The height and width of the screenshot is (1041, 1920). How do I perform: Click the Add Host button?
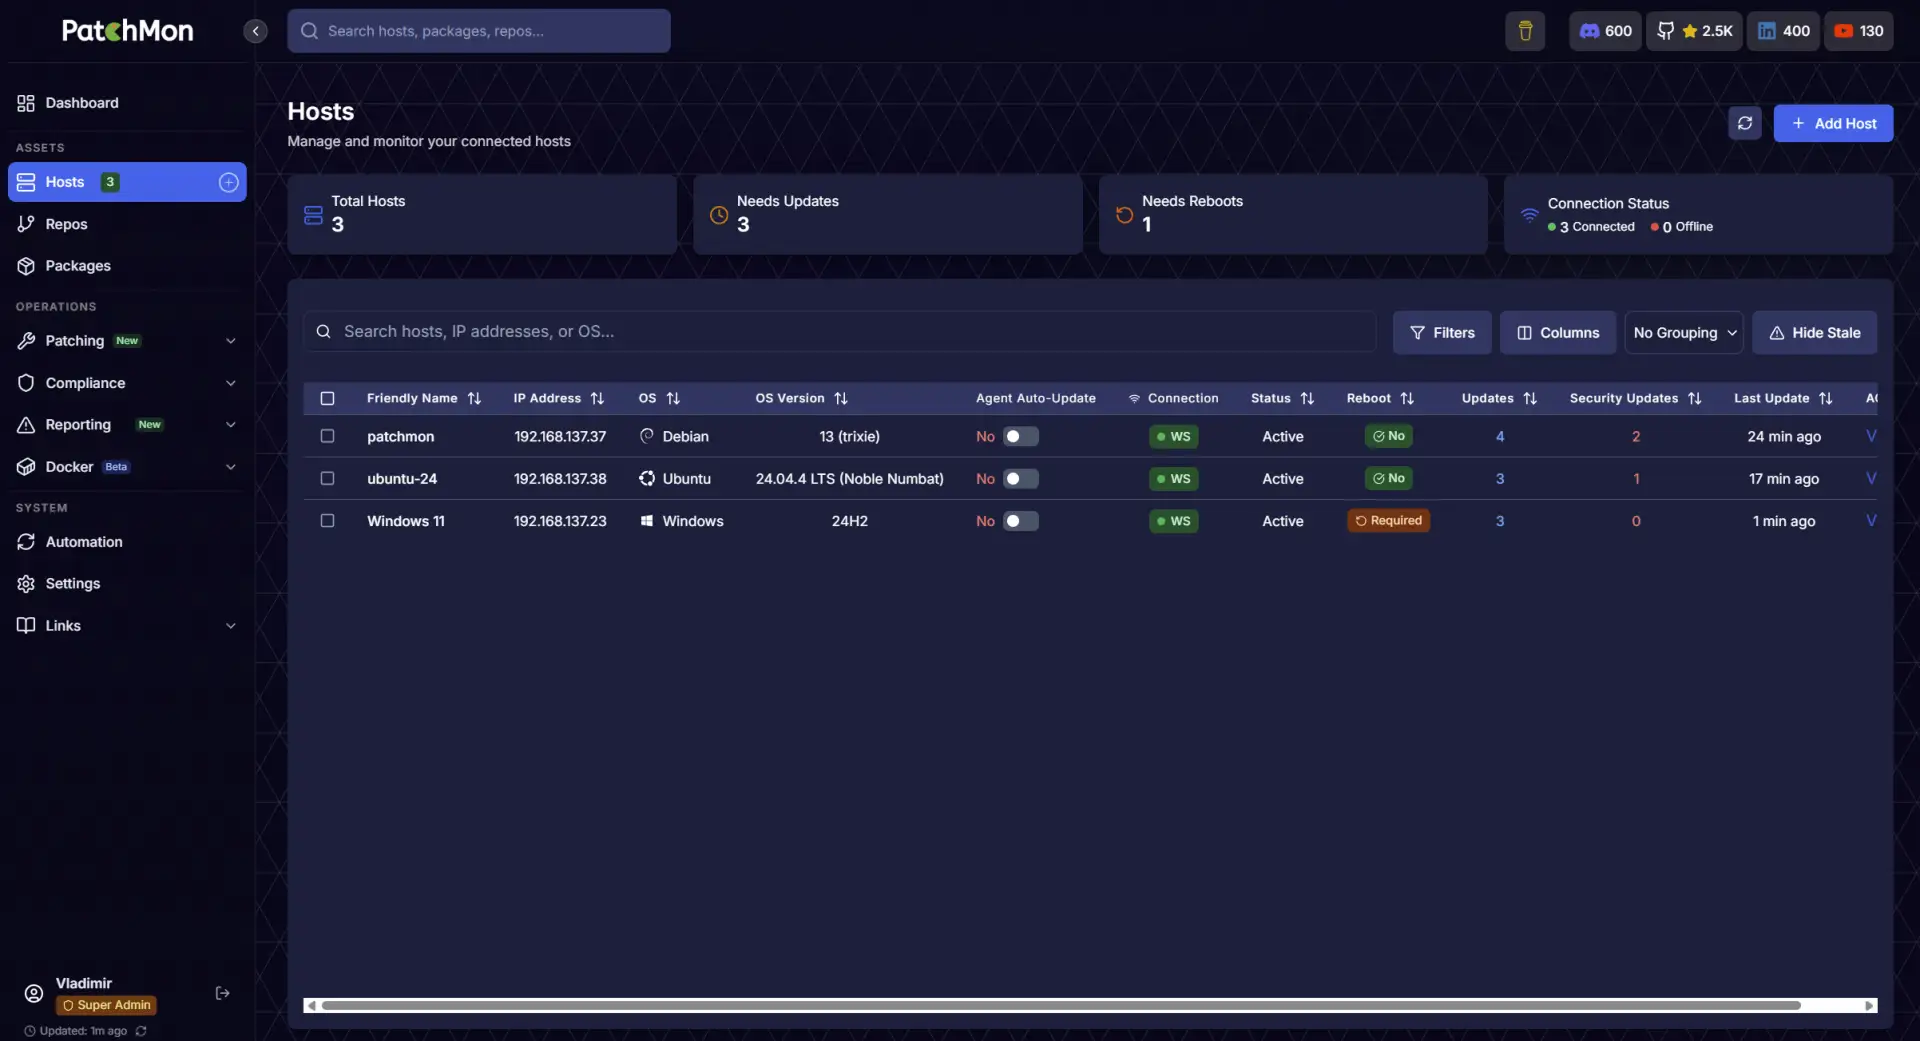click(x=1833, y=123)
